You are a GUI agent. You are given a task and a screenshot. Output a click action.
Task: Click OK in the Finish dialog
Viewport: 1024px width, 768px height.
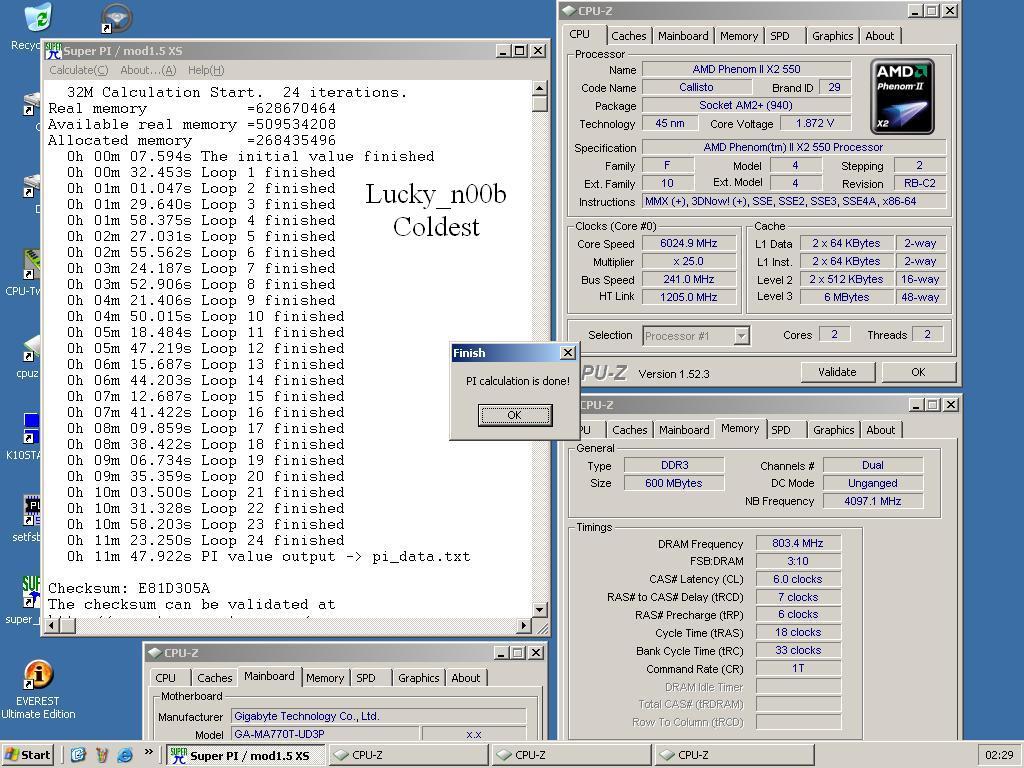tap(515, 415)
